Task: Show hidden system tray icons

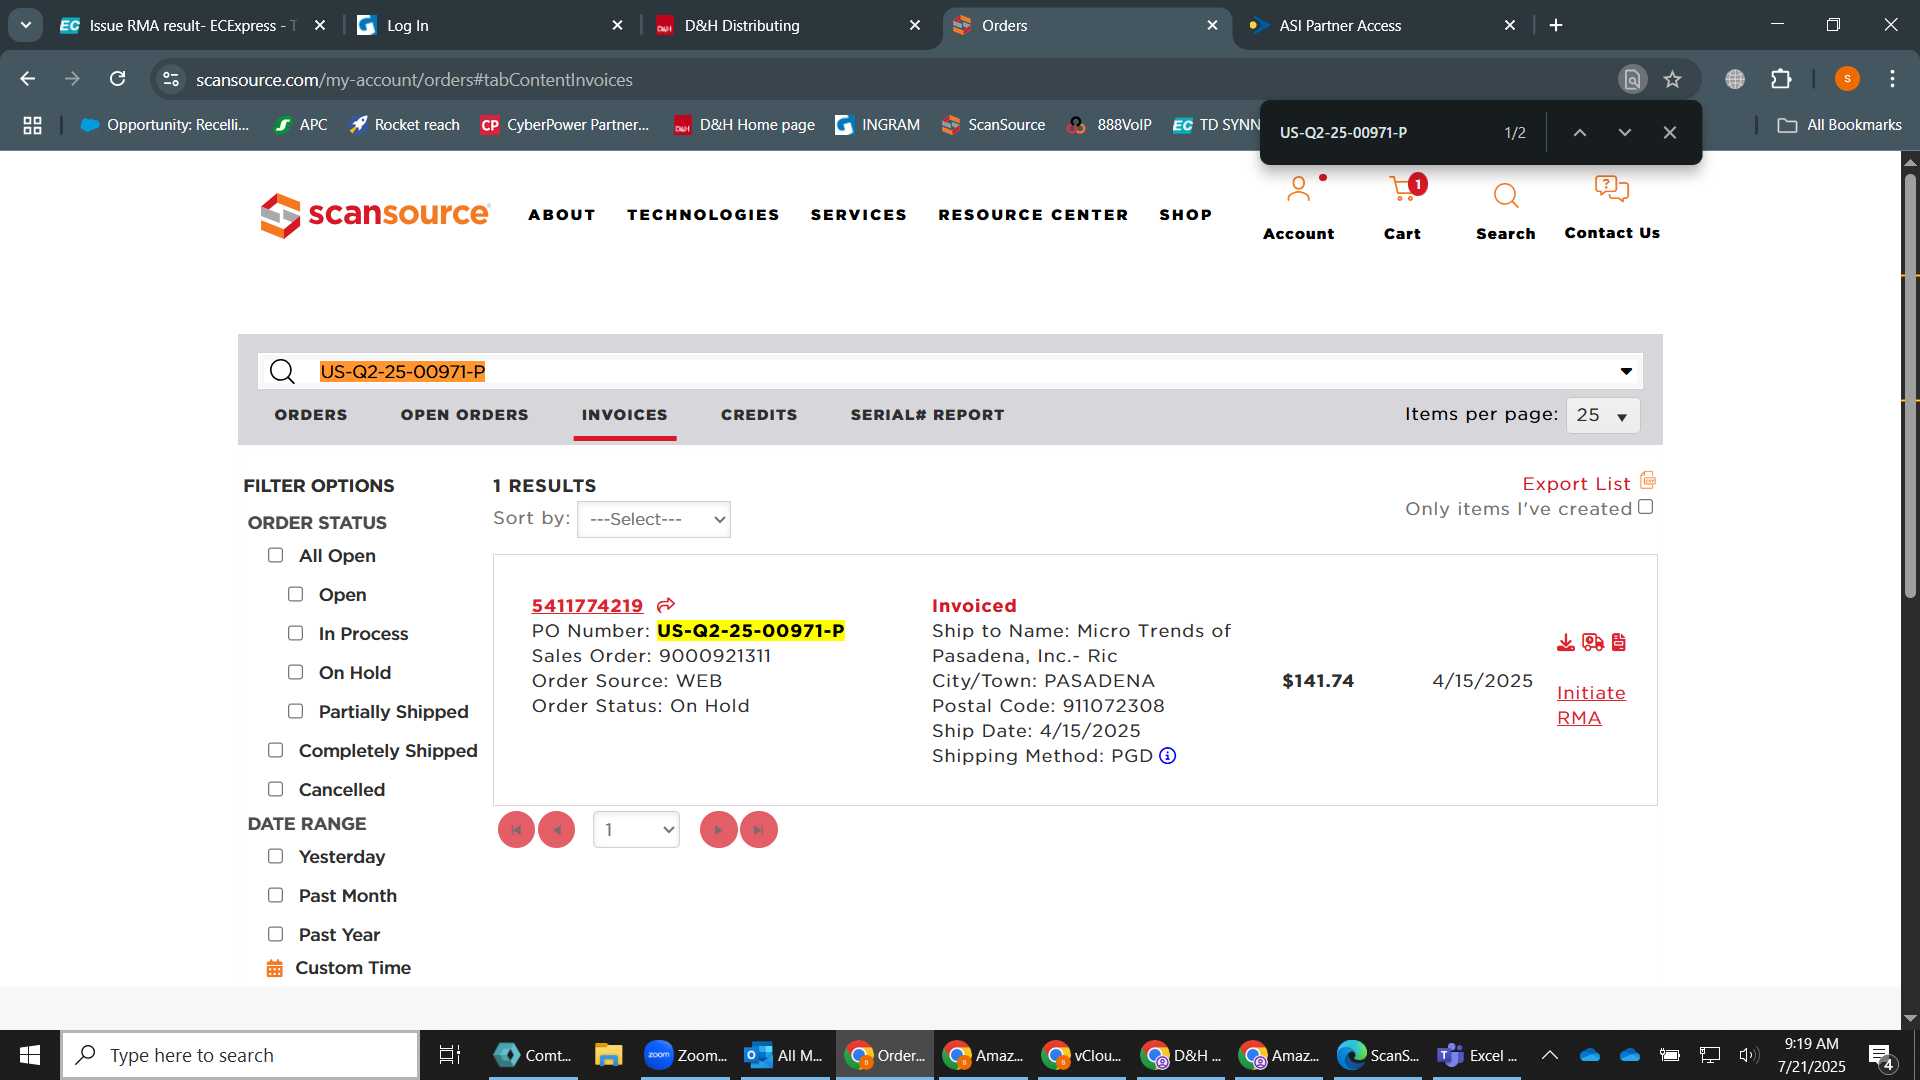Action: (1550, 1055)
